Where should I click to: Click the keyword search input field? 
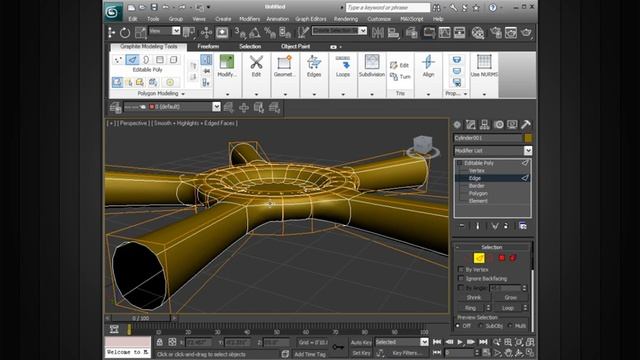388,8
